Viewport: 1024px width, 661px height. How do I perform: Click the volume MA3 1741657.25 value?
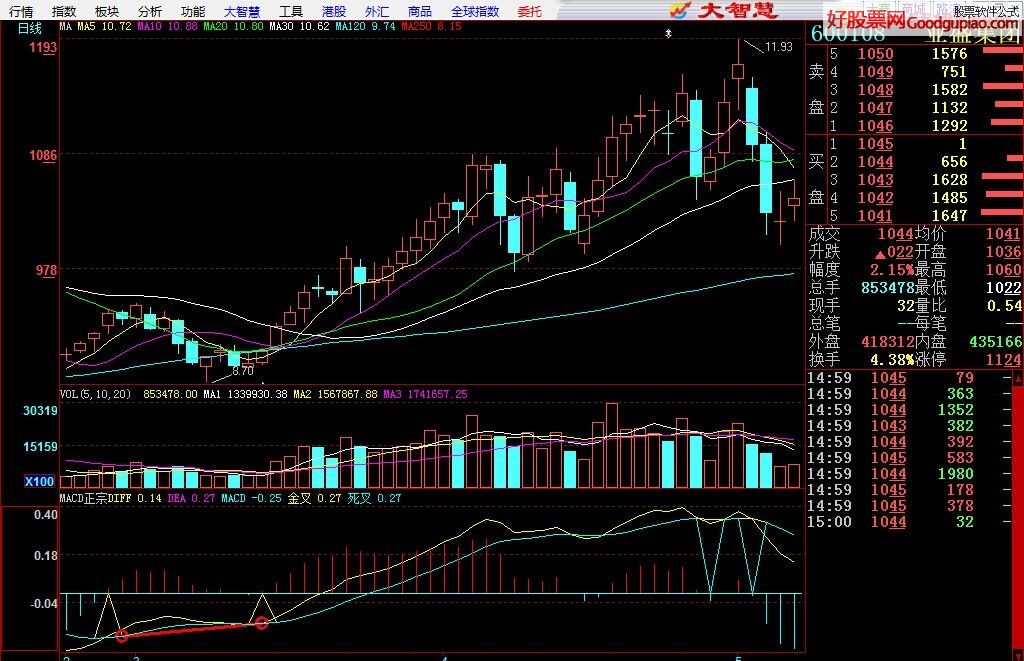point(425,395)
